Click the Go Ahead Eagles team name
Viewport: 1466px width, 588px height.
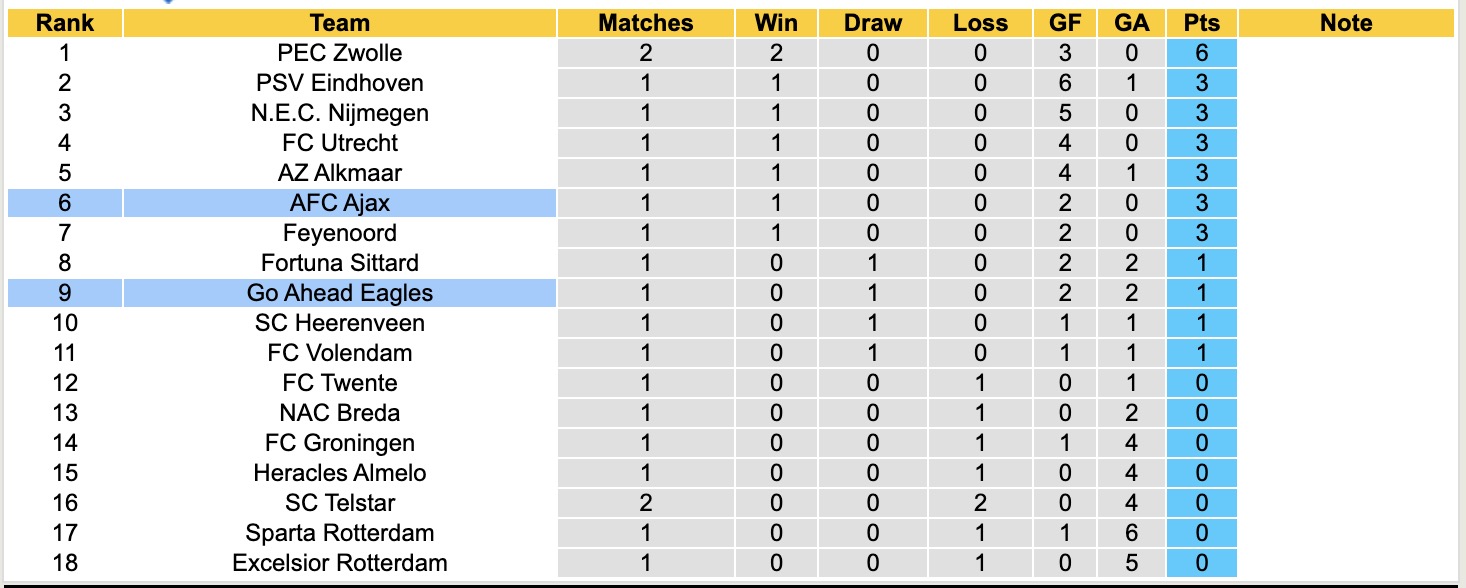pyautogui.click(x=339, y=293)
